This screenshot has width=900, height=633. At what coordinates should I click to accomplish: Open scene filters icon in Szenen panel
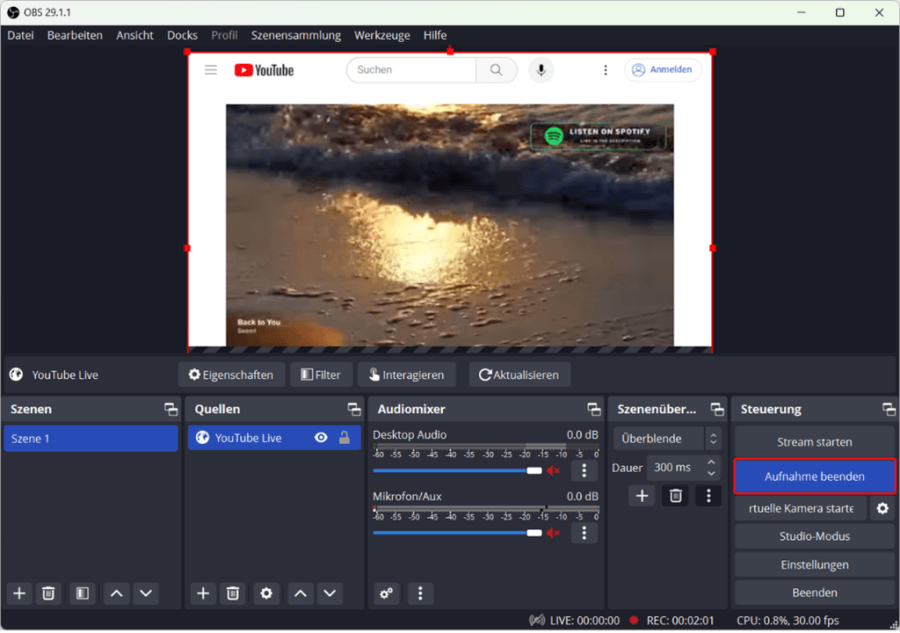(x=83, y=593)
